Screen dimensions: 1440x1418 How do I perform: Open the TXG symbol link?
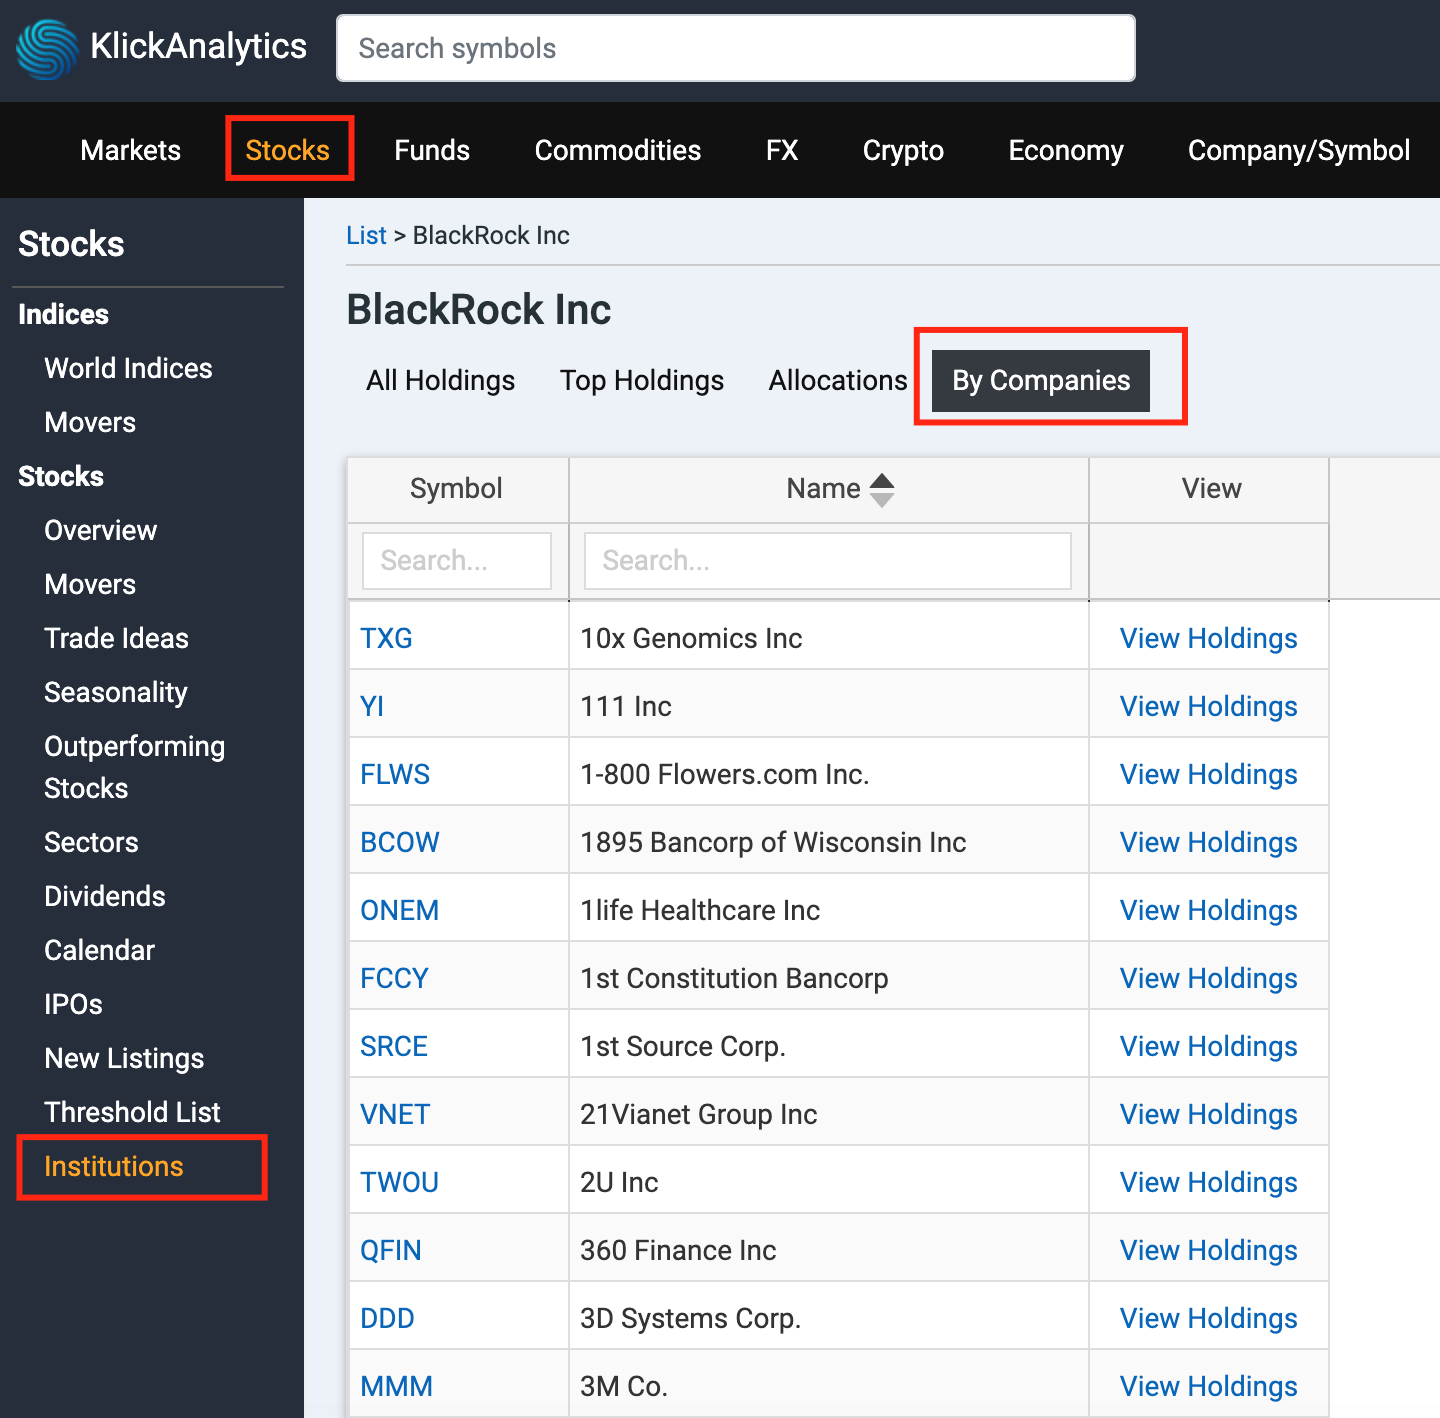(x=386, y=638)
